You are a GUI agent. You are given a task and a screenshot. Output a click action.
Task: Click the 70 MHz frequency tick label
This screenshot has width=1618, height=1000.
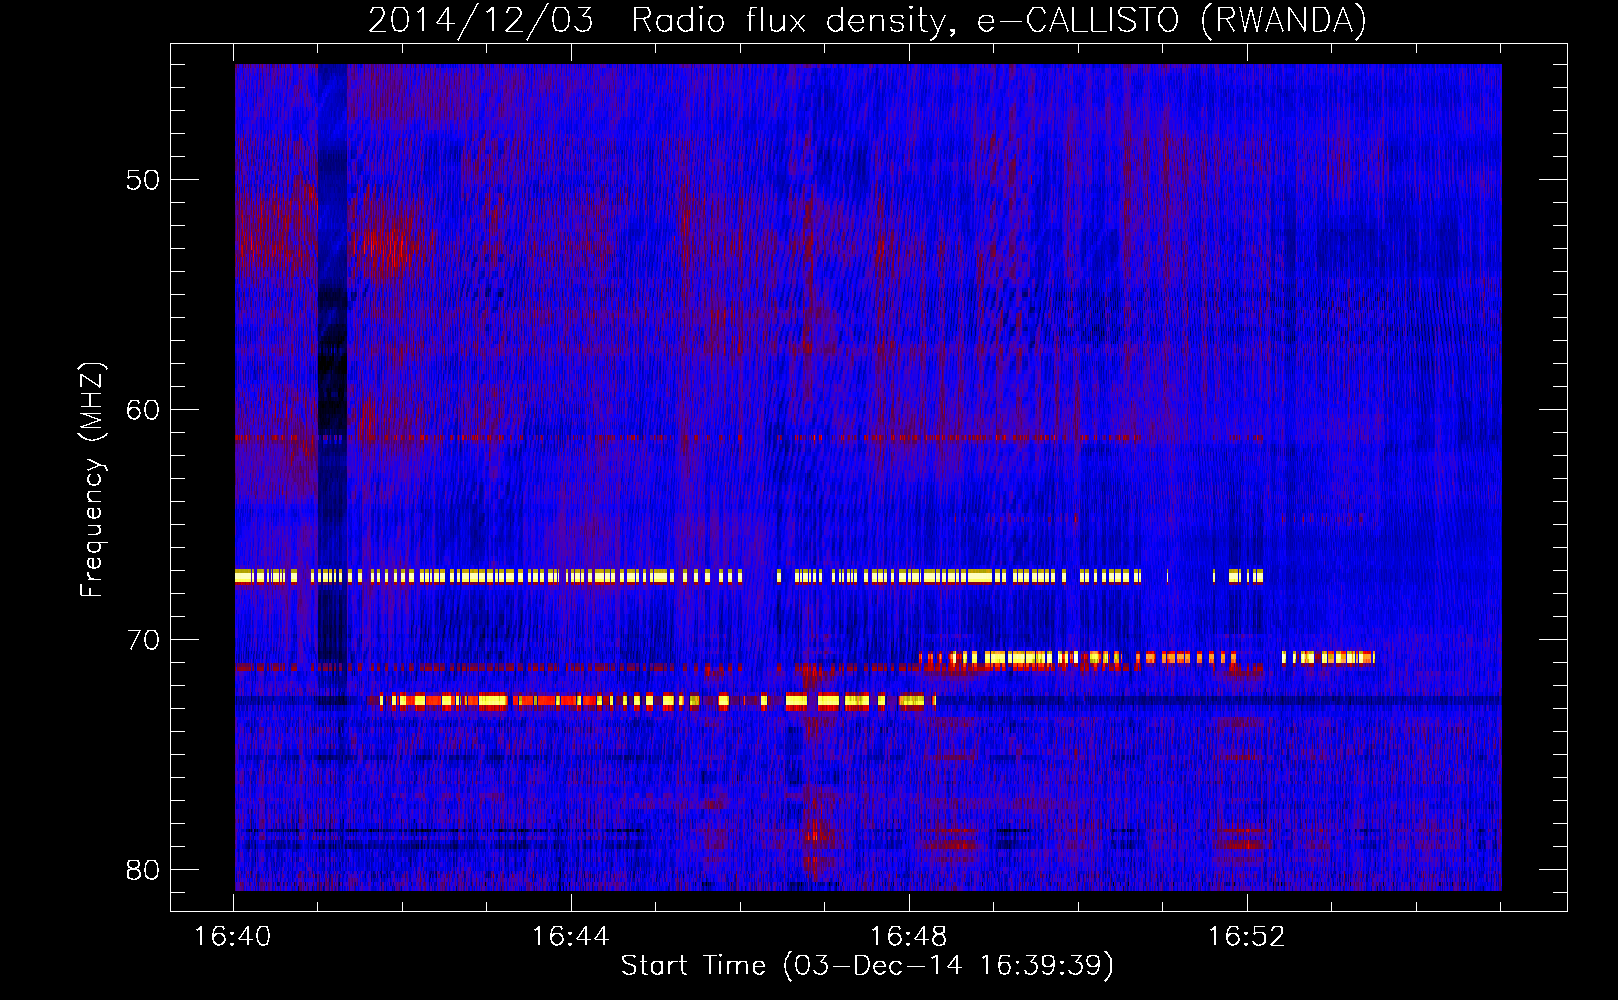pyautogui.click(x=143, y=640)
